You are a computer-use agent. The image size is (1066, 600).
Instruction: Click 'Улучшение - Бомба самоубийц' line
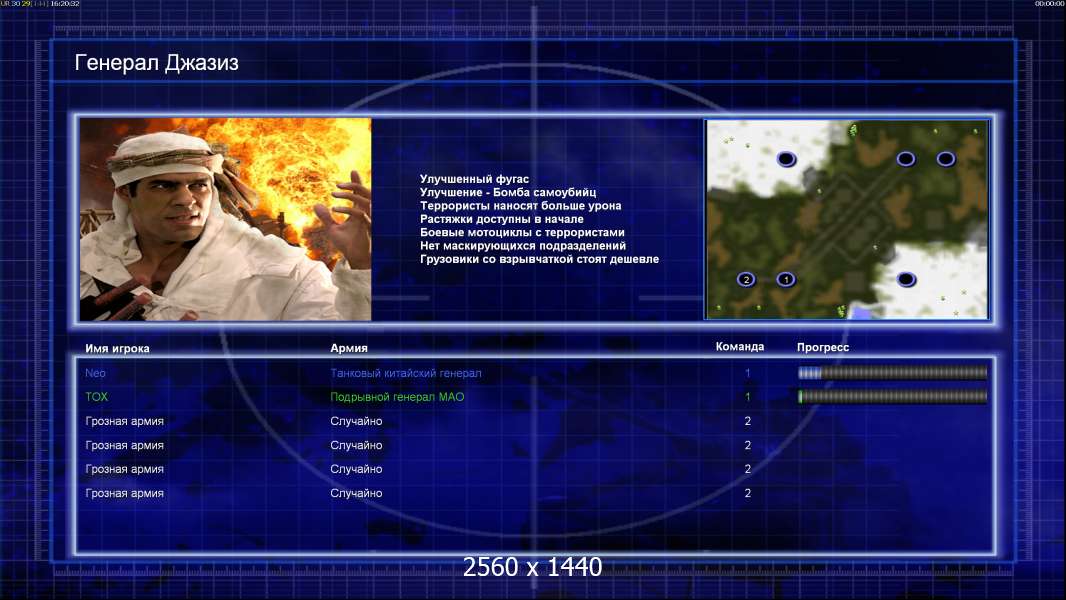pos(508,192)
